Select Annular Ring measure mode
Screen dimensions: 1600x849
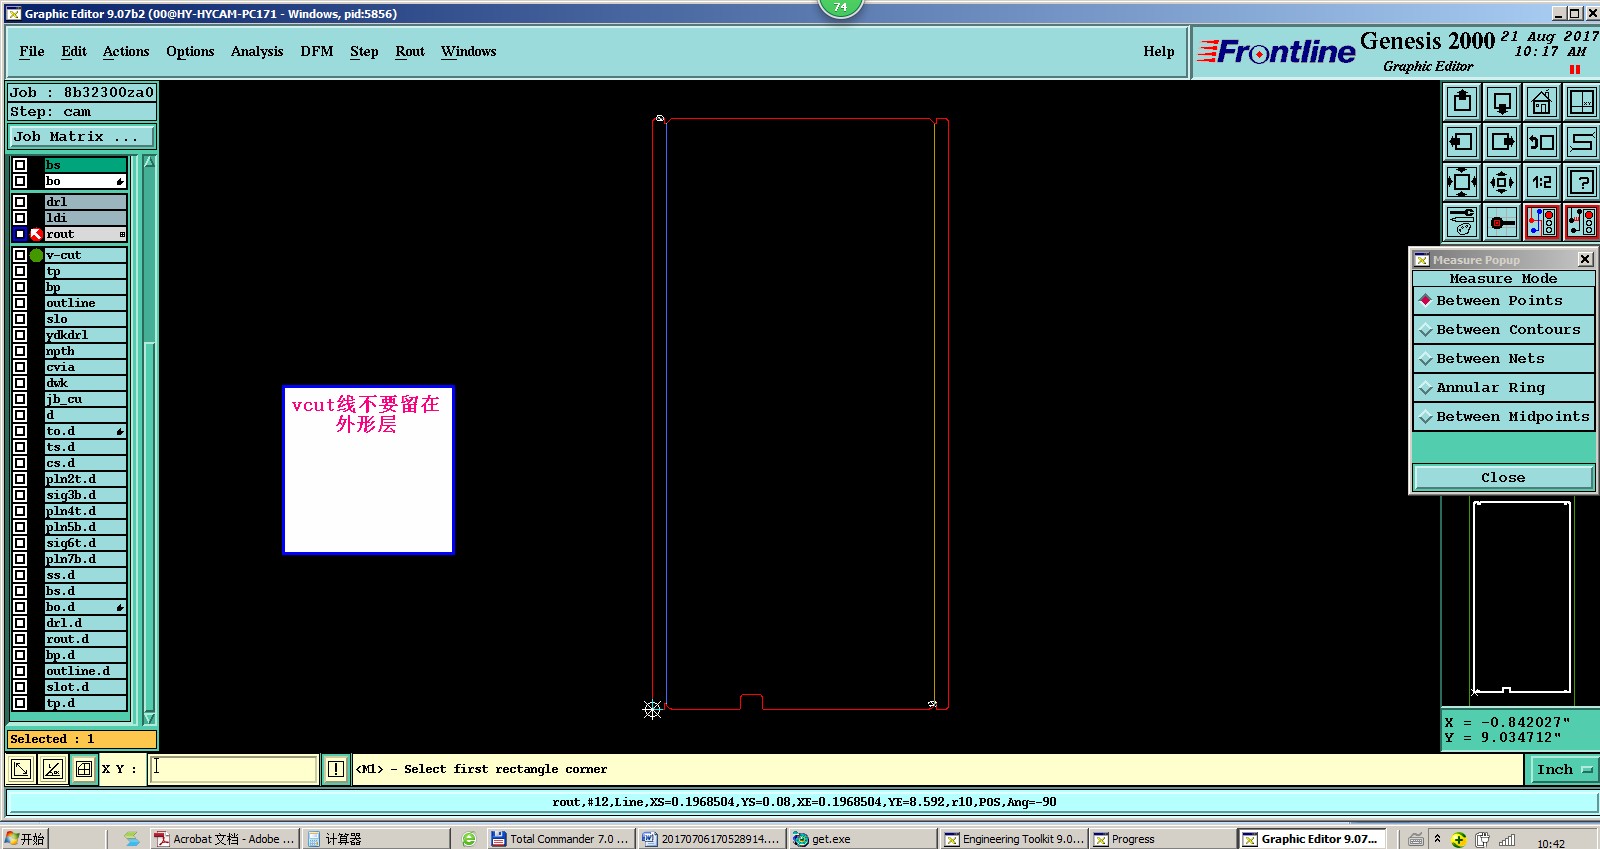[1504, 388]
